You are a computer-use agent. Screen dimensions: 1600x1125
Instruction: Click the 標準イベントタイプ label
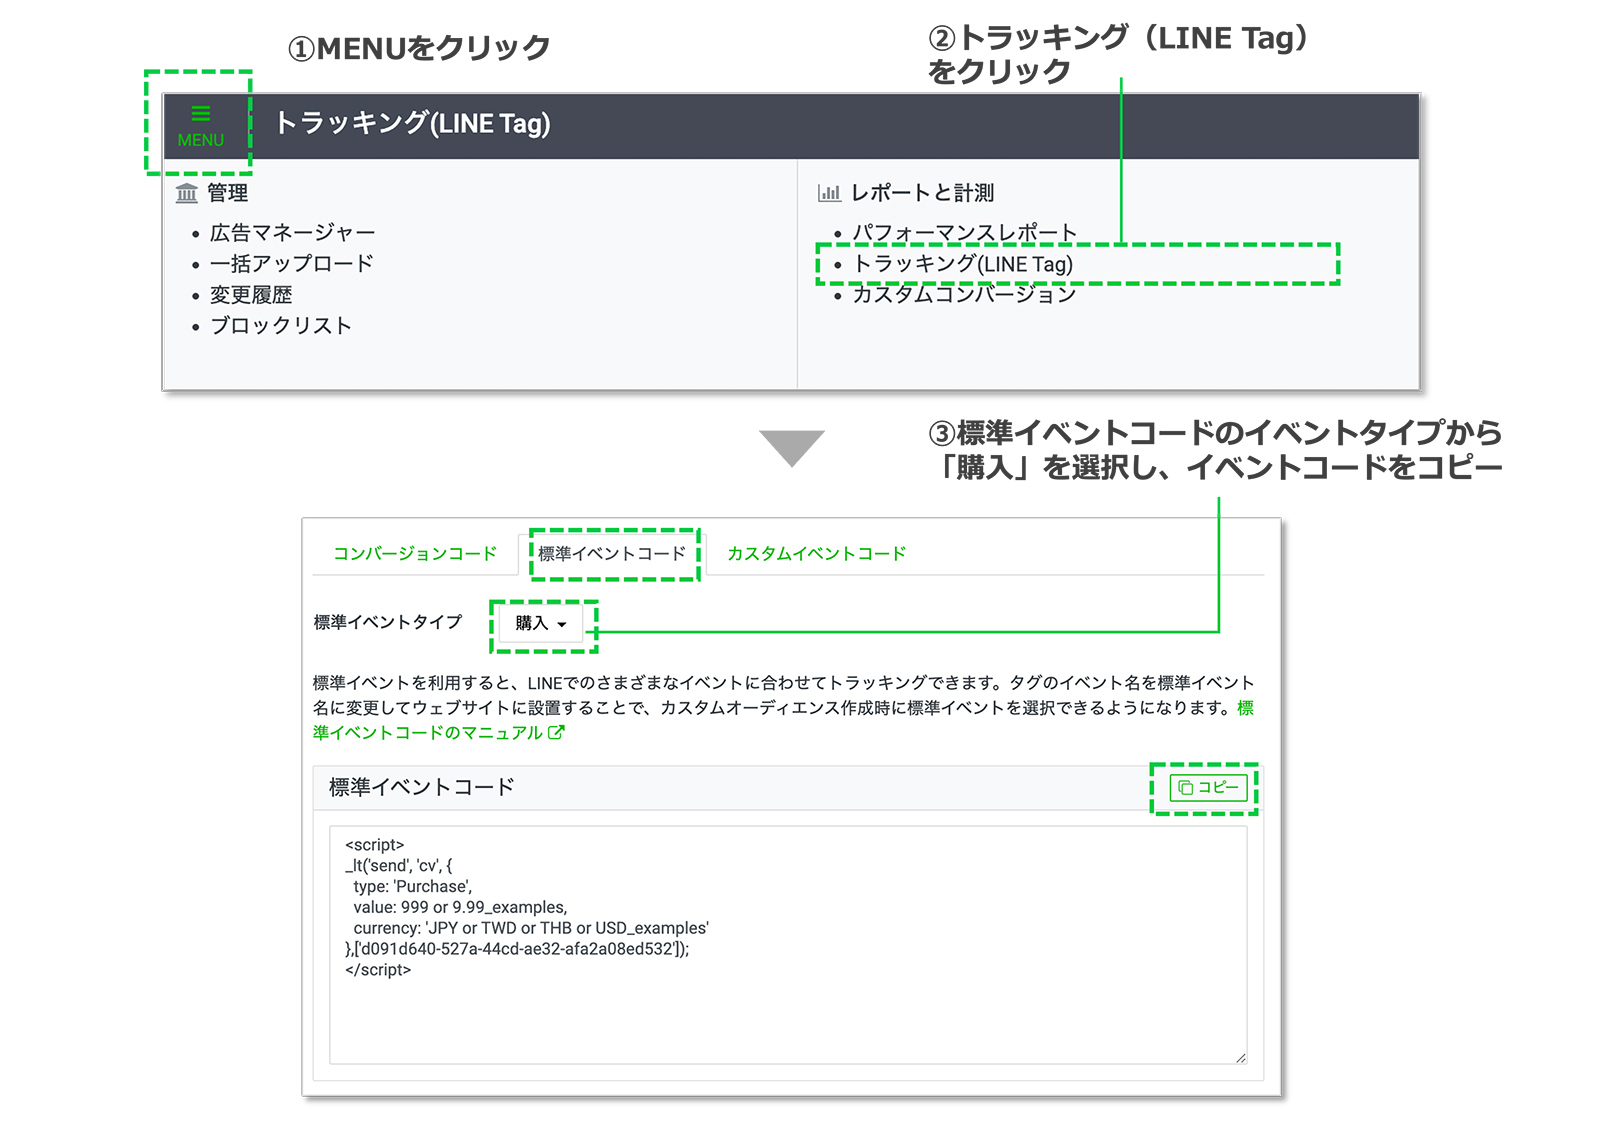(388, 622)
